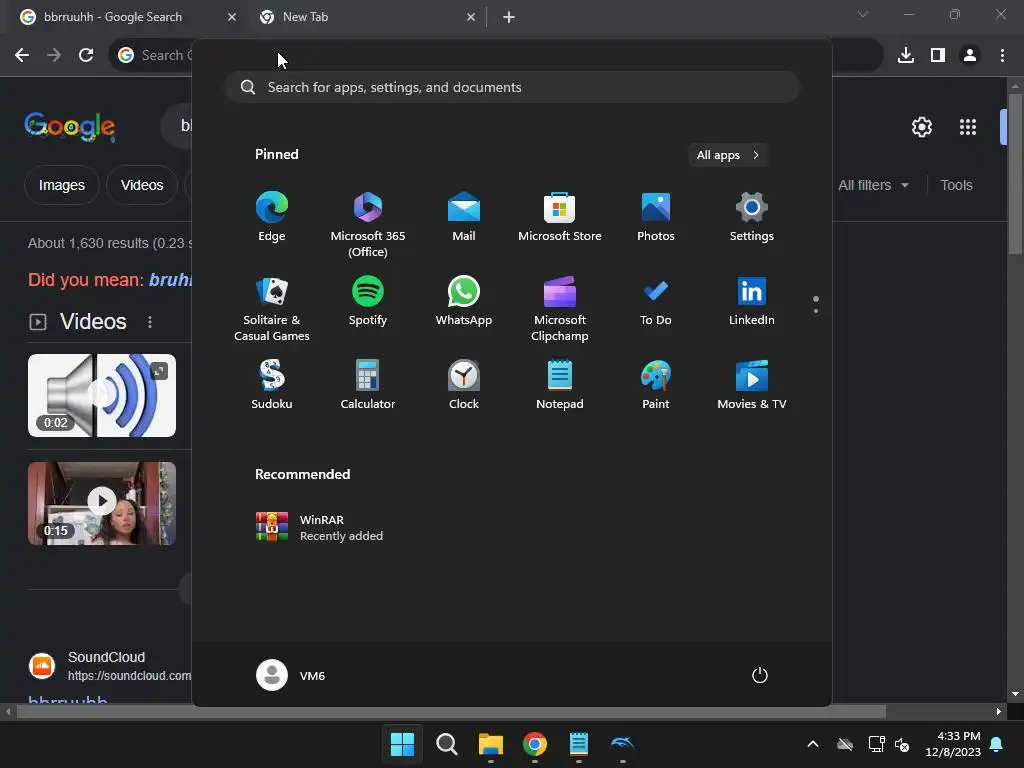The image size is (1024, 768).
Task: Click the power button in Start menu
Action: [760, 675]
